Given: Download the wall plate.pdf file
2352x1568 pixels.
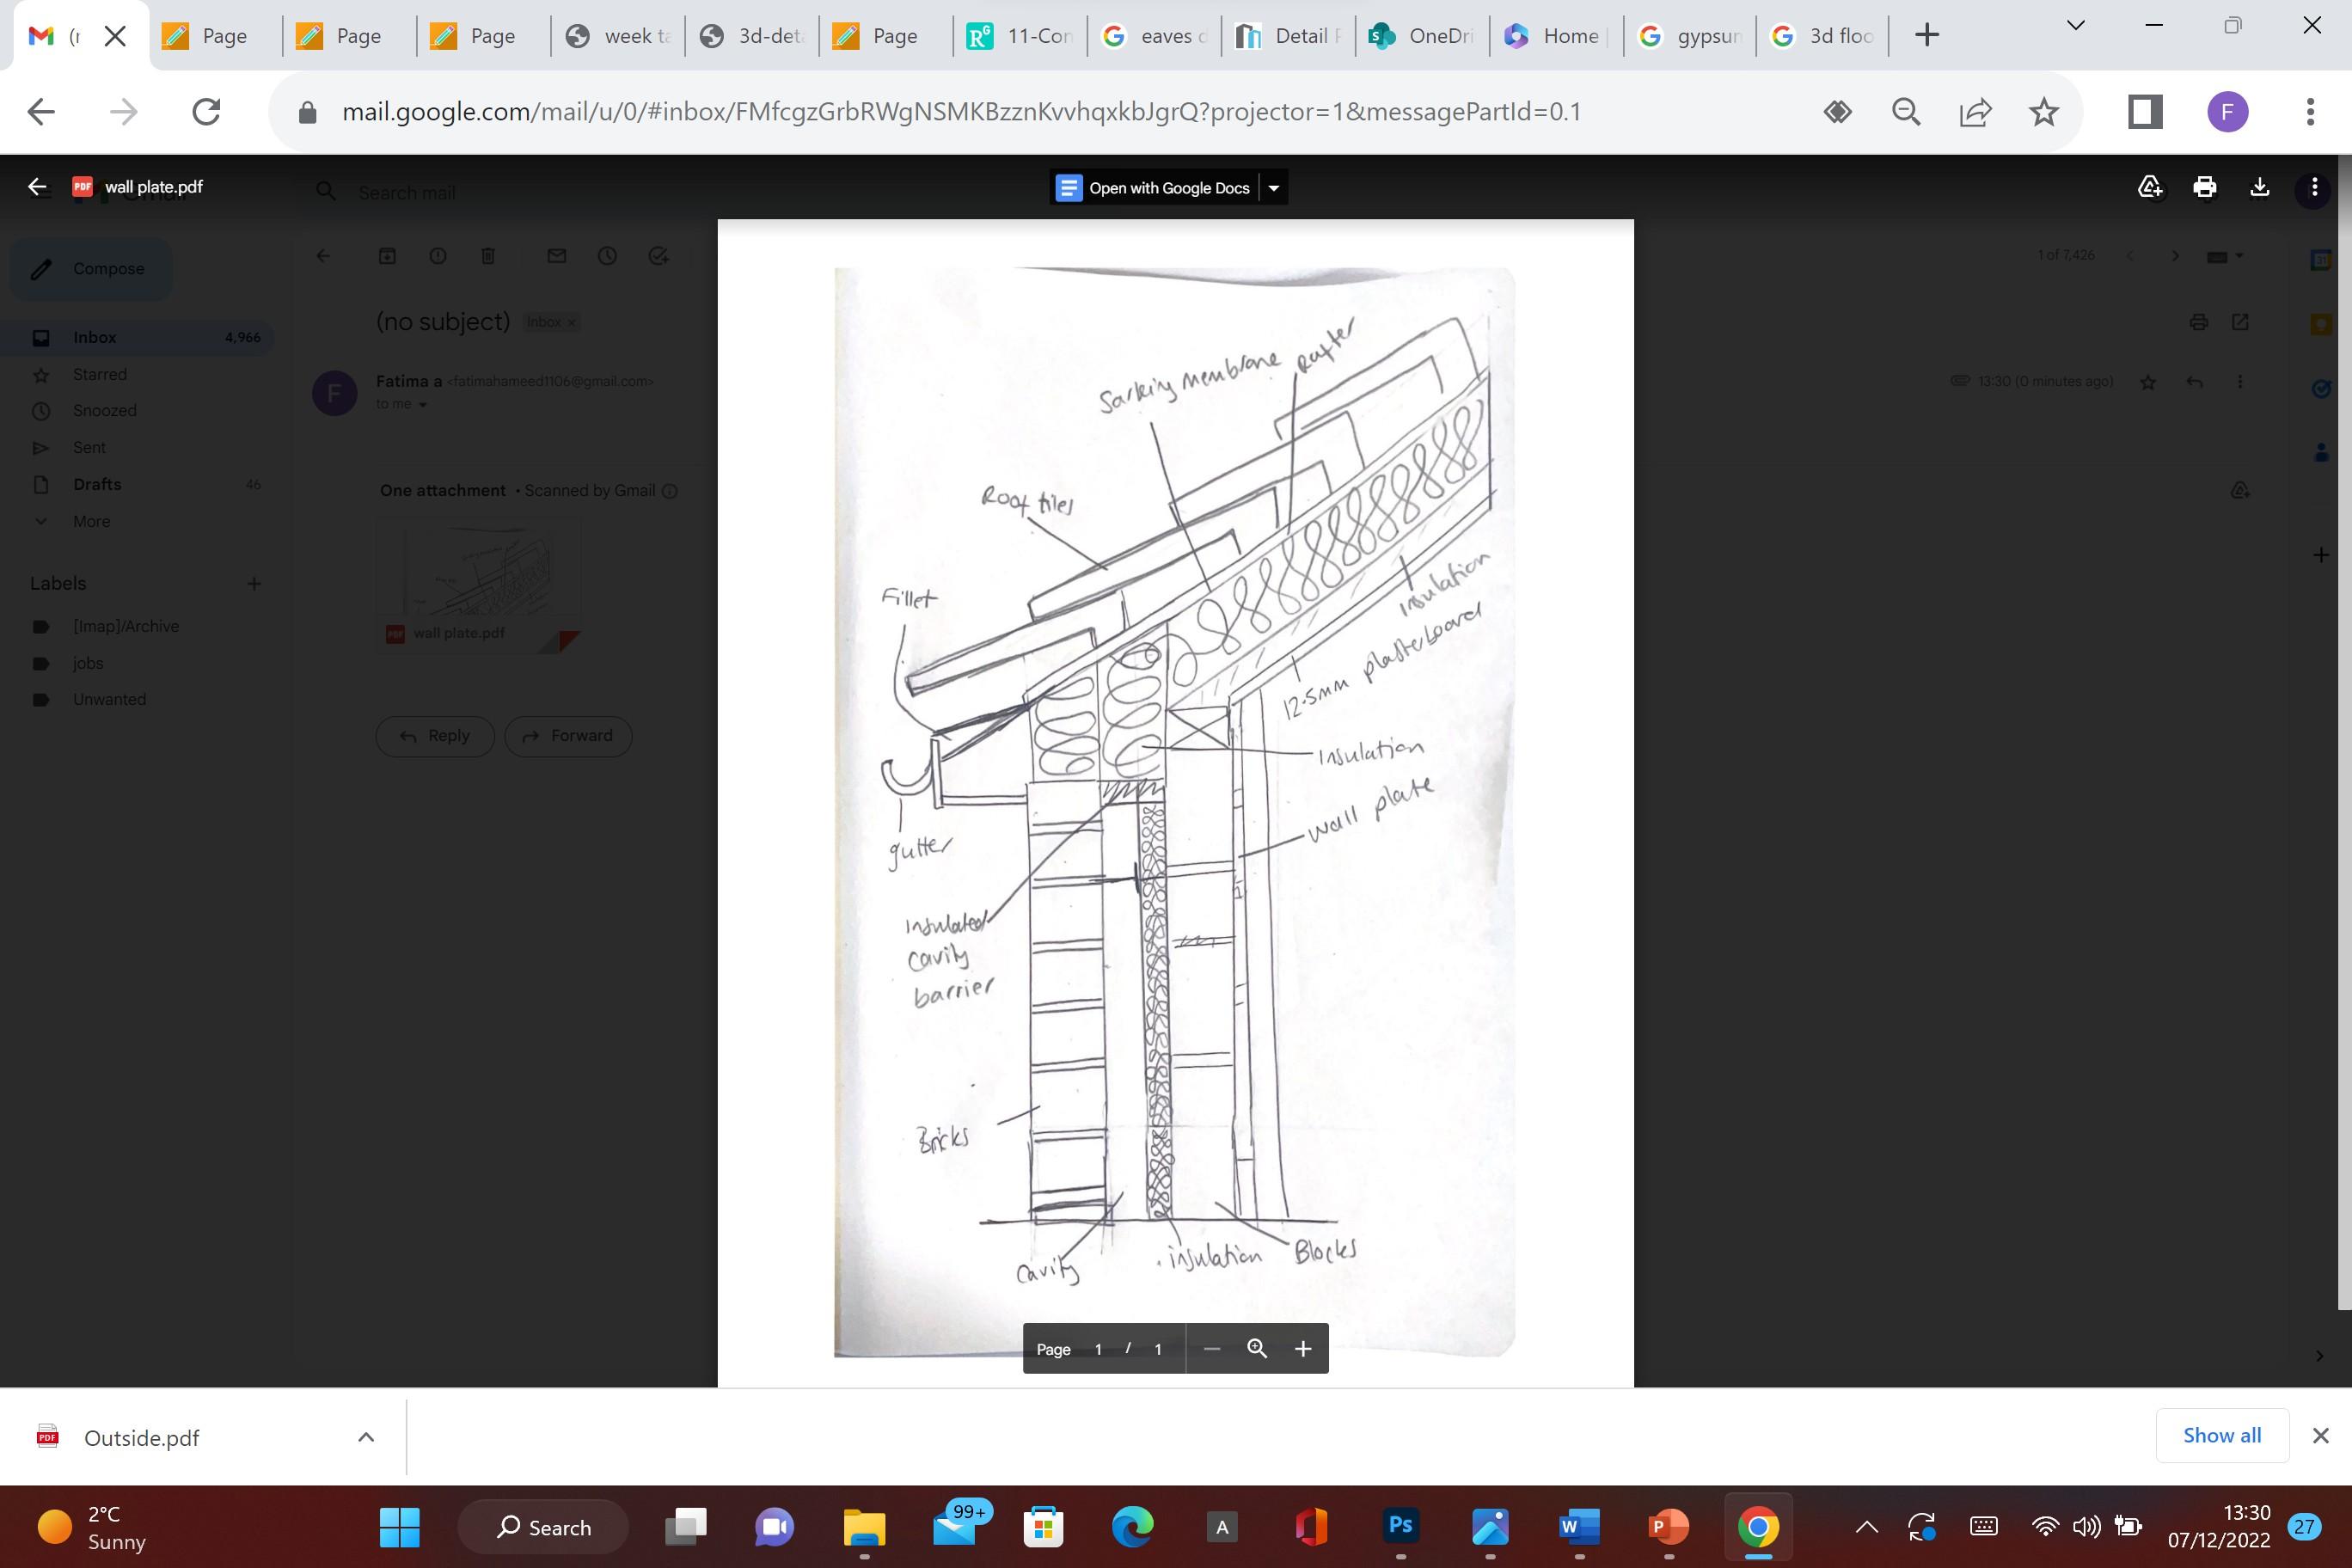Looking at the screenshot, I should click(2259, 187).
